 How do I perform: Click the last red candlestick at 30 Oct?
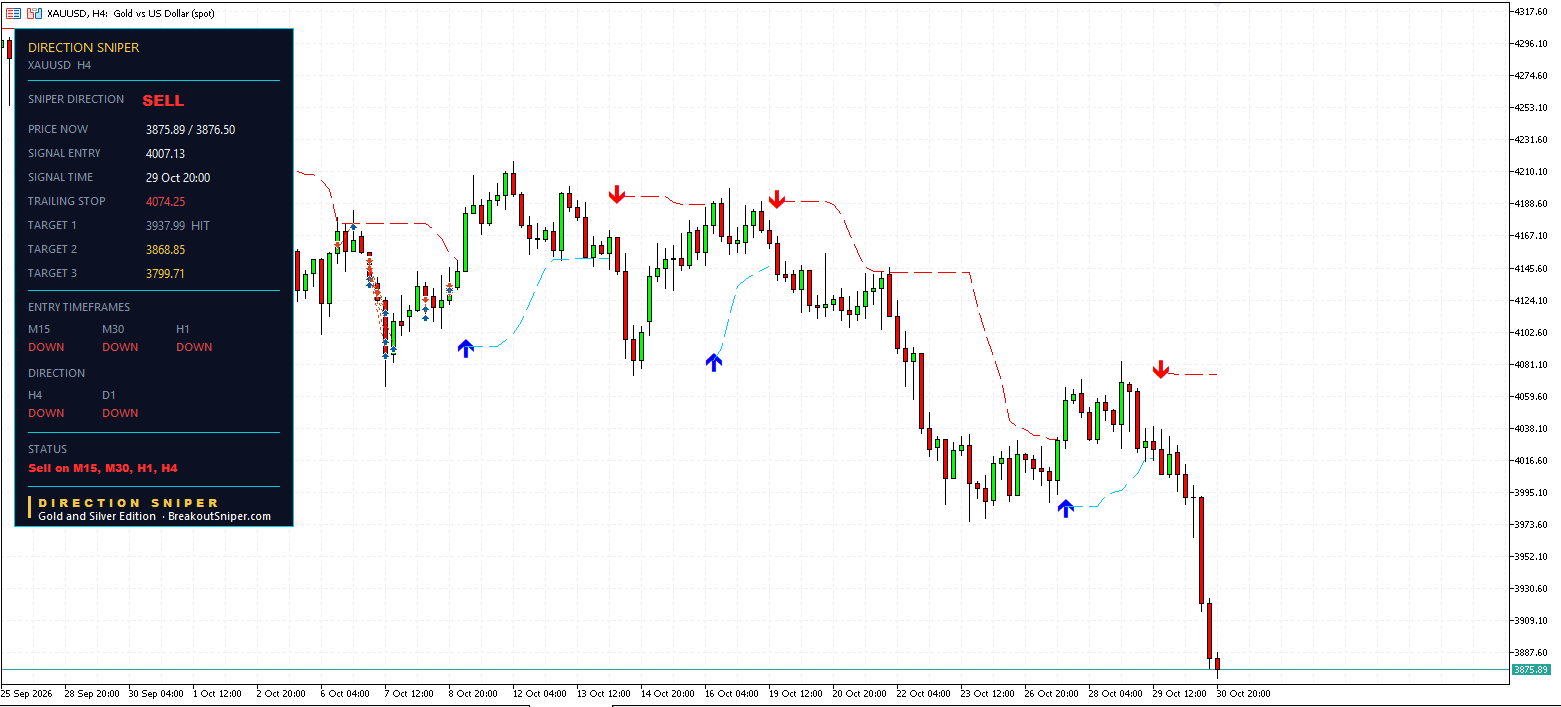coord(1217,664)
